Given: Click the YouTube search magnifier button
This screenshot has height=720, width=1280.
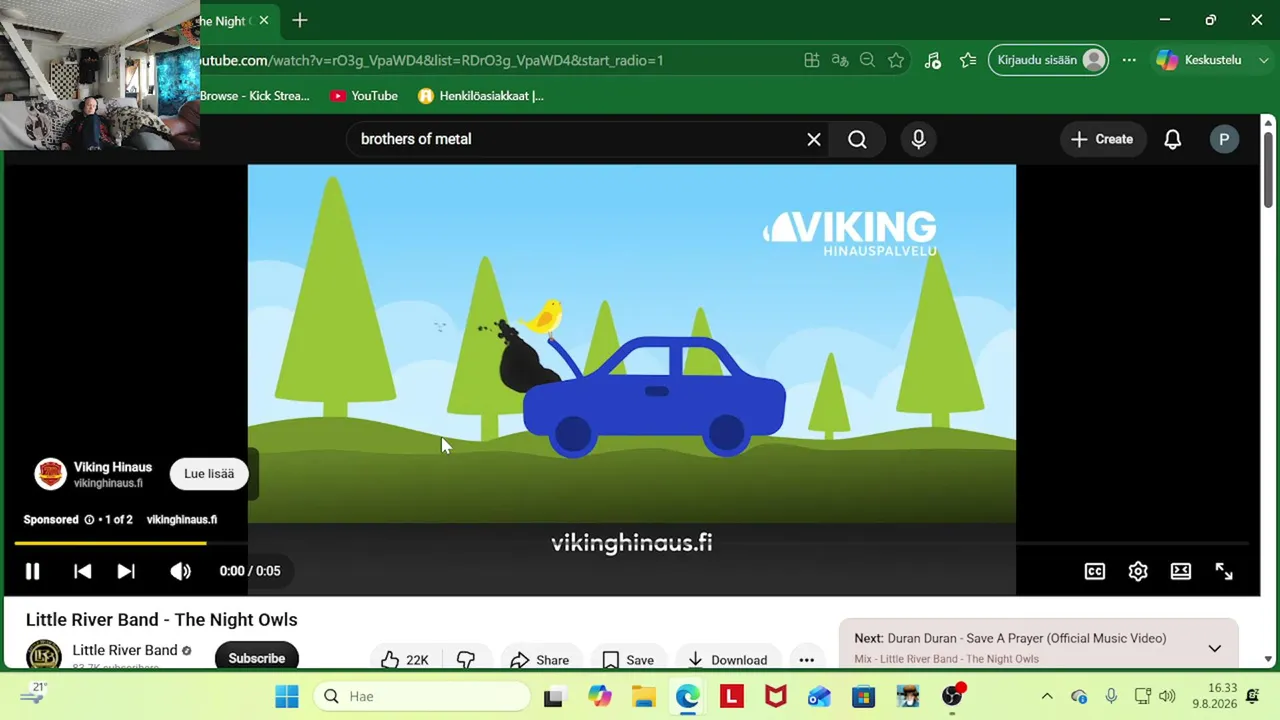Looking at the screenshot, I should (858, 139).
